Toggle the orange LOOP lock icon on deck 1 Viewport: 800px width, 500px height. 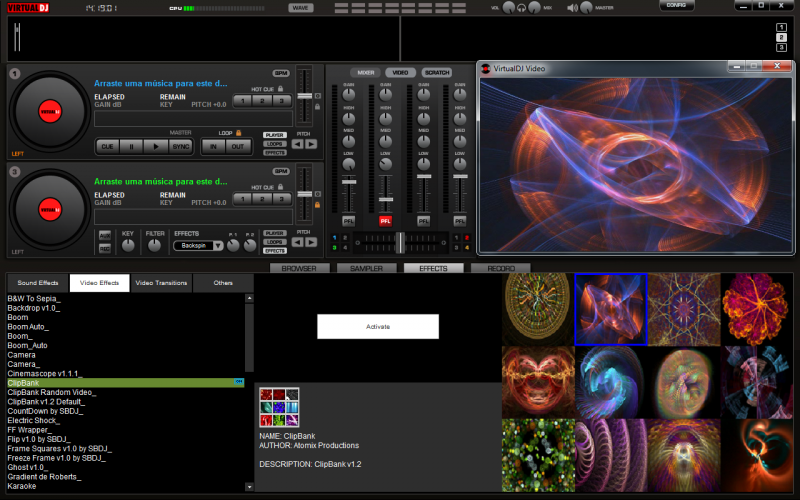(x=238, y=133)
